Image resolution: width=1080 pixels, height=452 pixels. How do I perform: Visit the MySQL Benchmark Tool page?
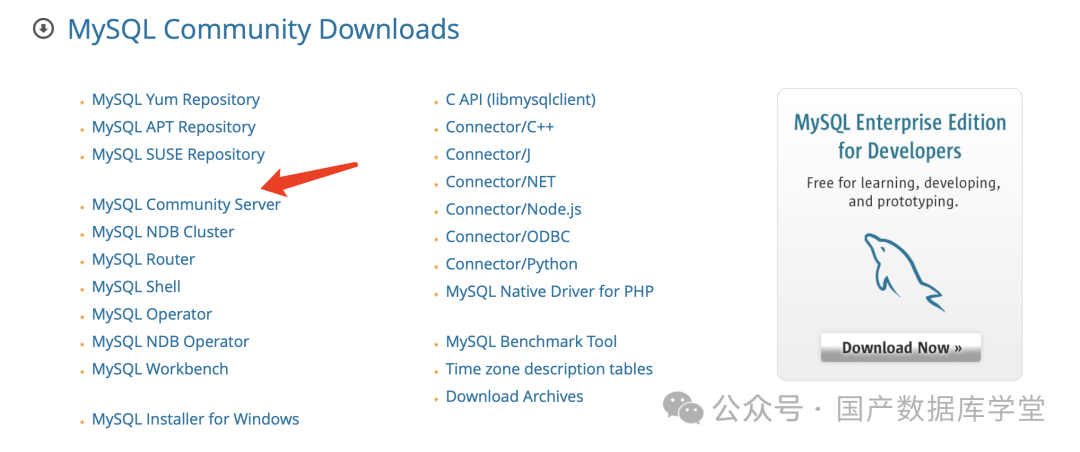pos(531,342)
